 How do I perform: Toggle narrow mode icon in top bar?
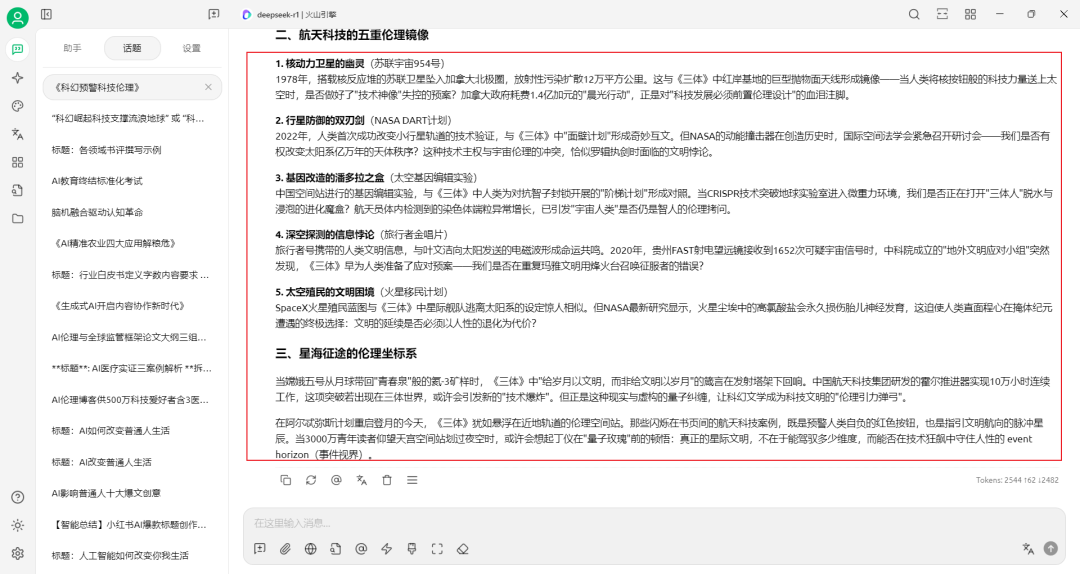942,14
